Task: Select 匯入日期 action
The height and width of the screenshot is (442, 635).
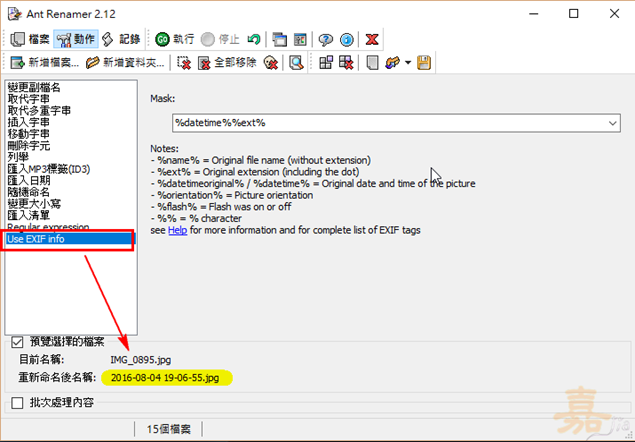Action: (28, 180)
